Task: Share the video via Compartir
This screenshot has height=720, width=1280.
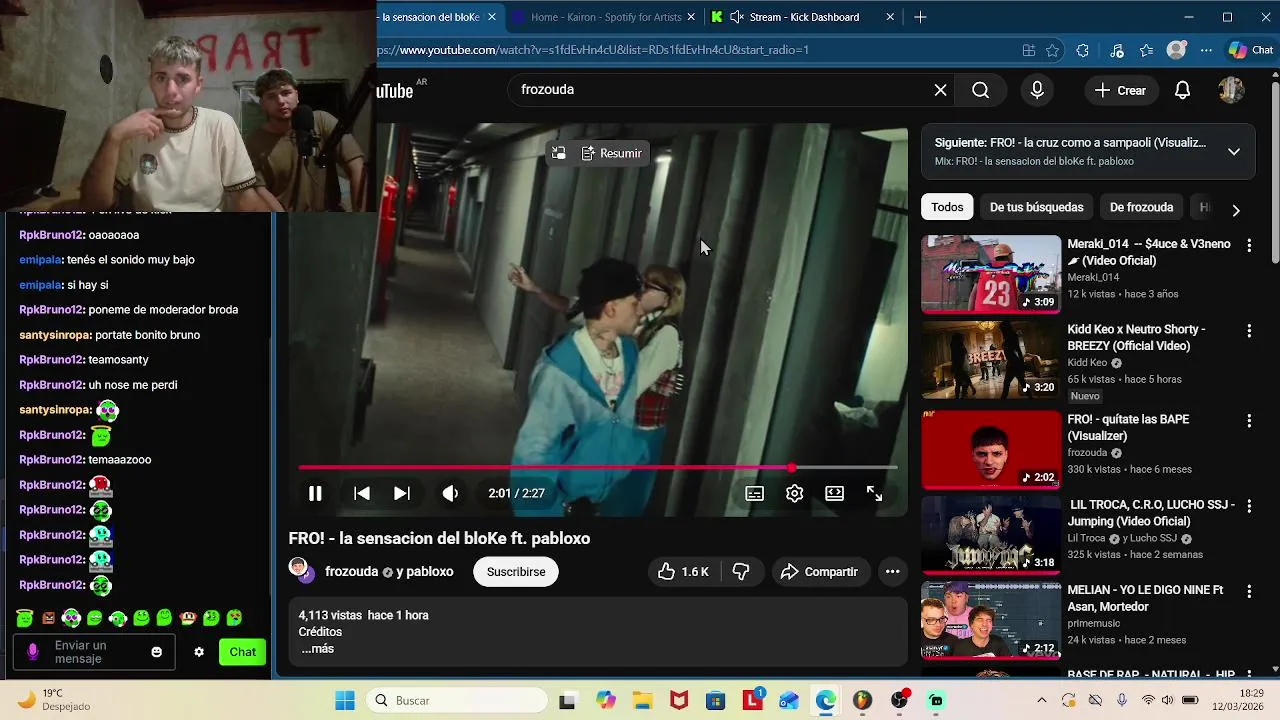Action: point(819,572)
